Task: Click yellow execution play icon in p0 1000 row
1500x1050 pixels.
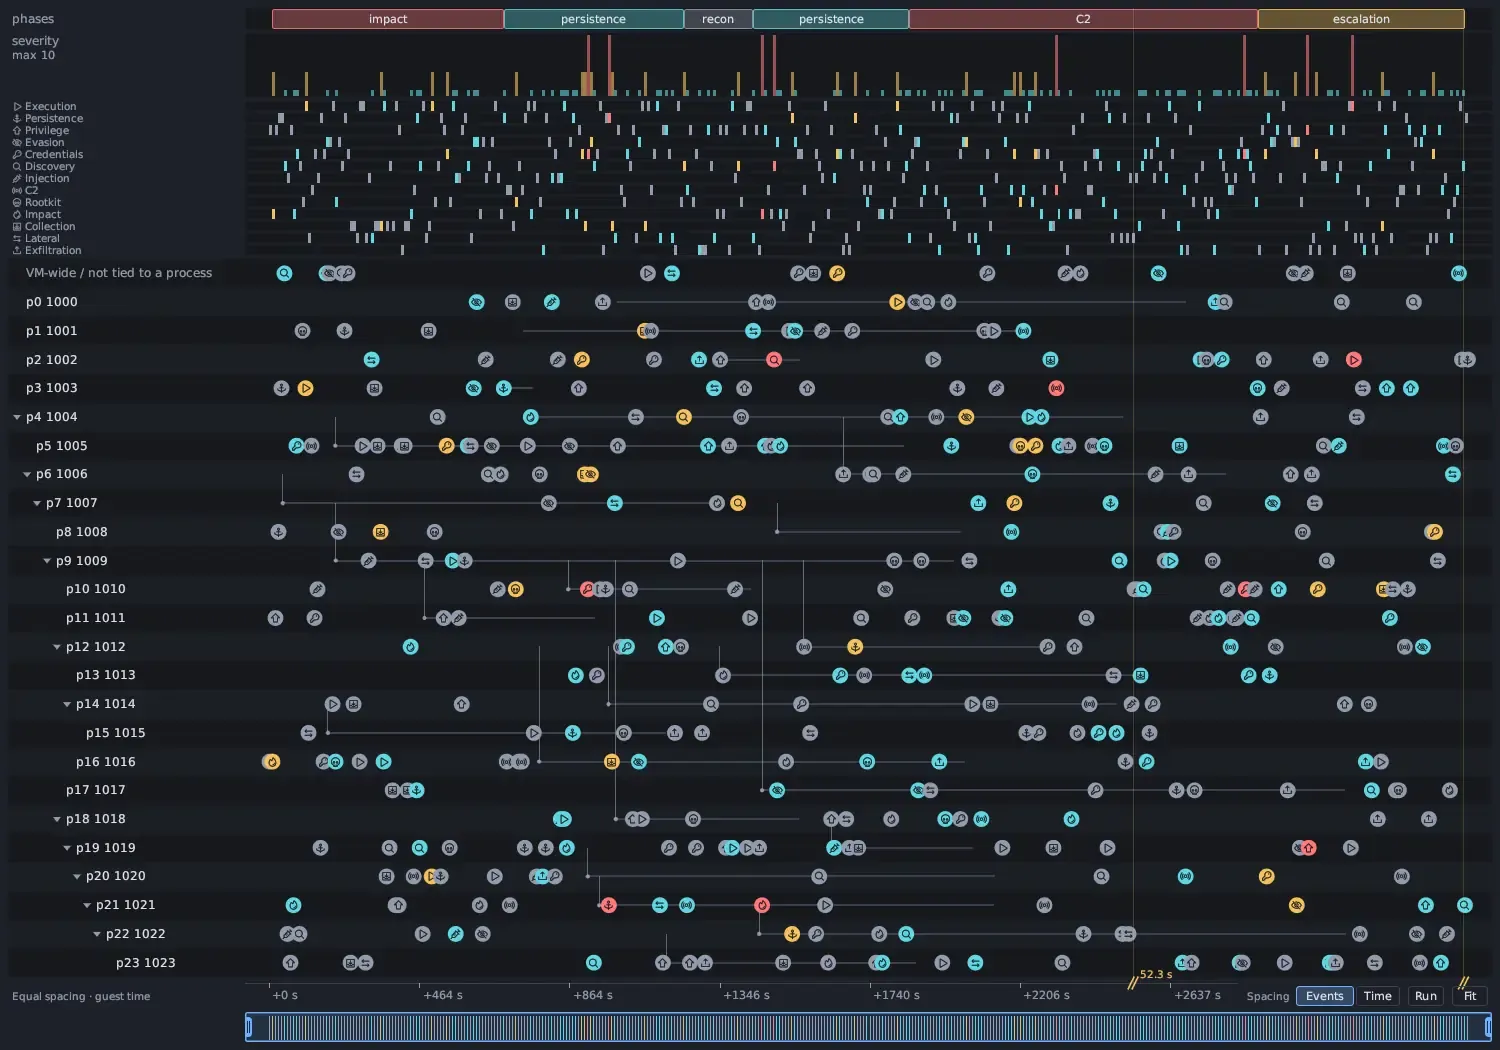Action: (897, 302)
